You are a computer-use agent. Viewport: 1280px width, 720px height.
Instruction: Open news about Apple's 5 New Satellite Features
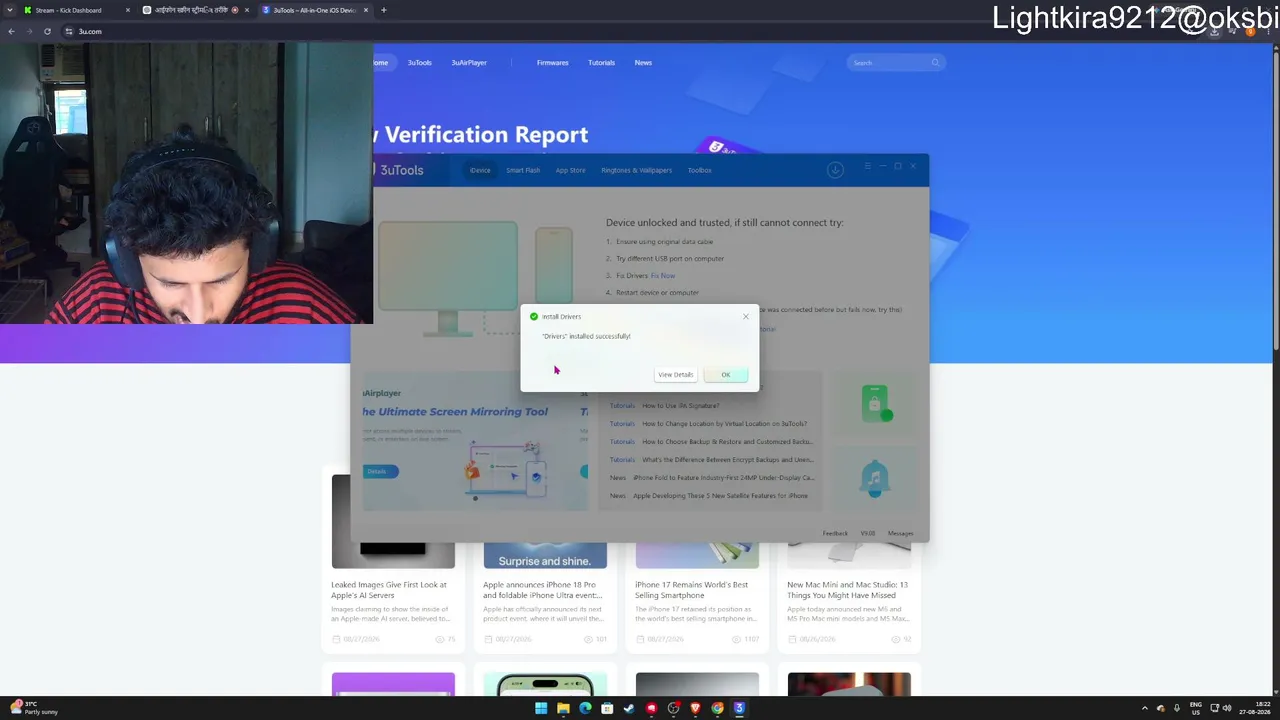click(x=720, y=496)
